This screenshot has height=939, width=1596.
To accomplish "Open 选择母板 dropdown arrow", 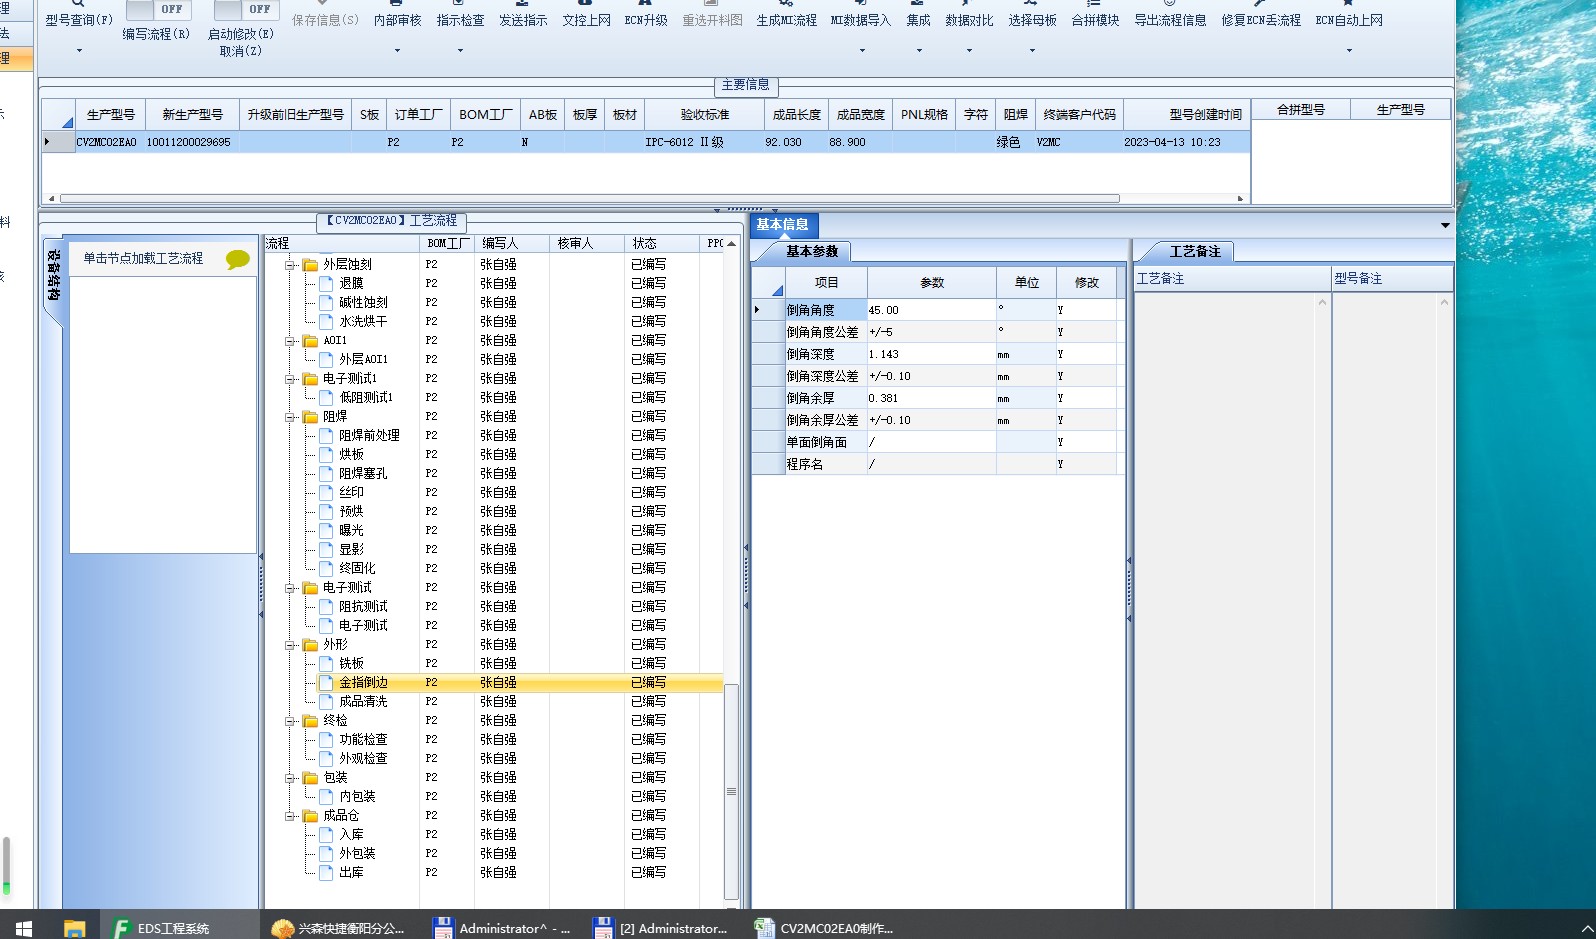I will 1032,50.
